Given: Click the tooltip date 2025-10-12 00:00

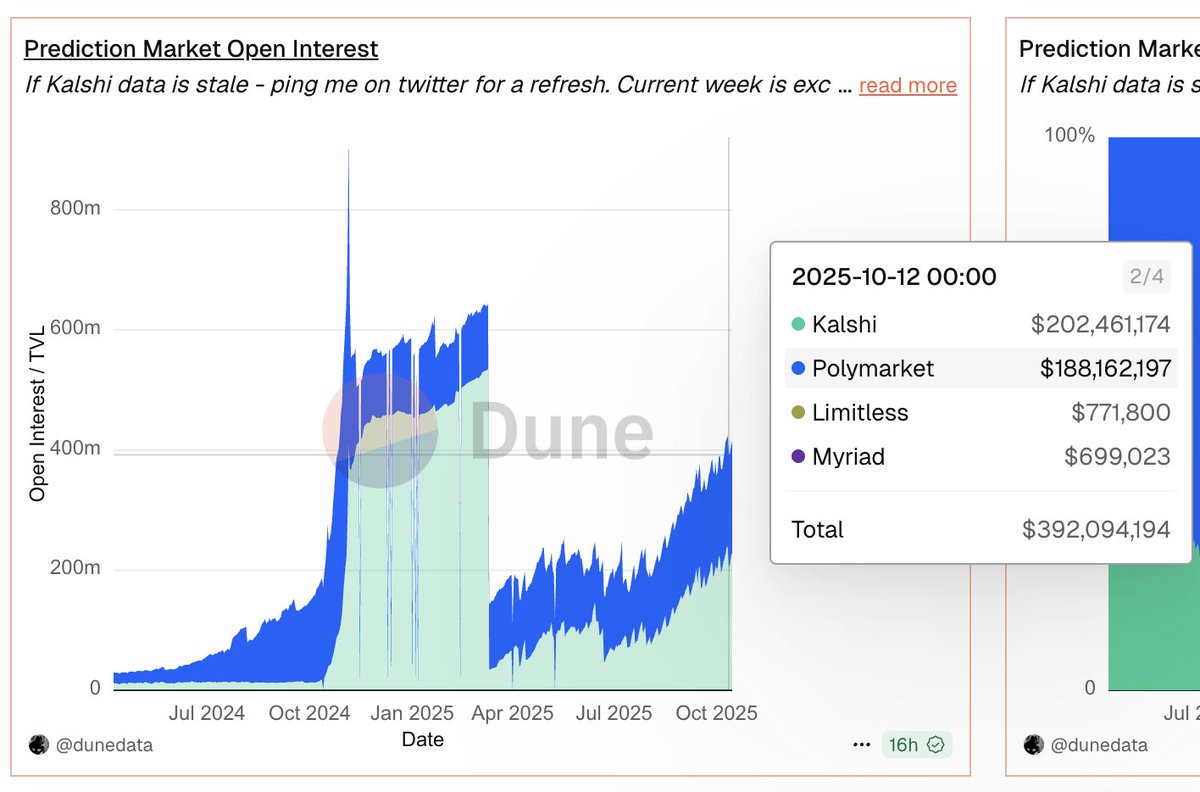Looking at the screenshot, I should point(894,276).
